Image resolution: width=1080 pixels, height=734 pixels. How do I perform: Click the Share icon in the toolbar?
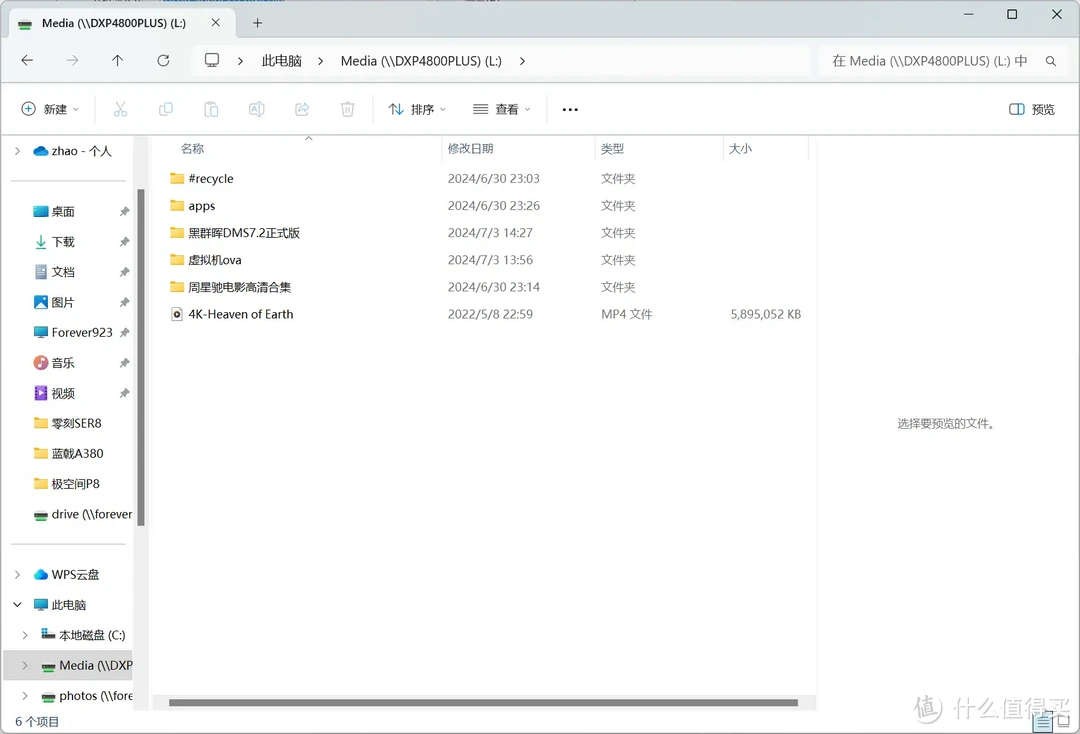[301, 108]
